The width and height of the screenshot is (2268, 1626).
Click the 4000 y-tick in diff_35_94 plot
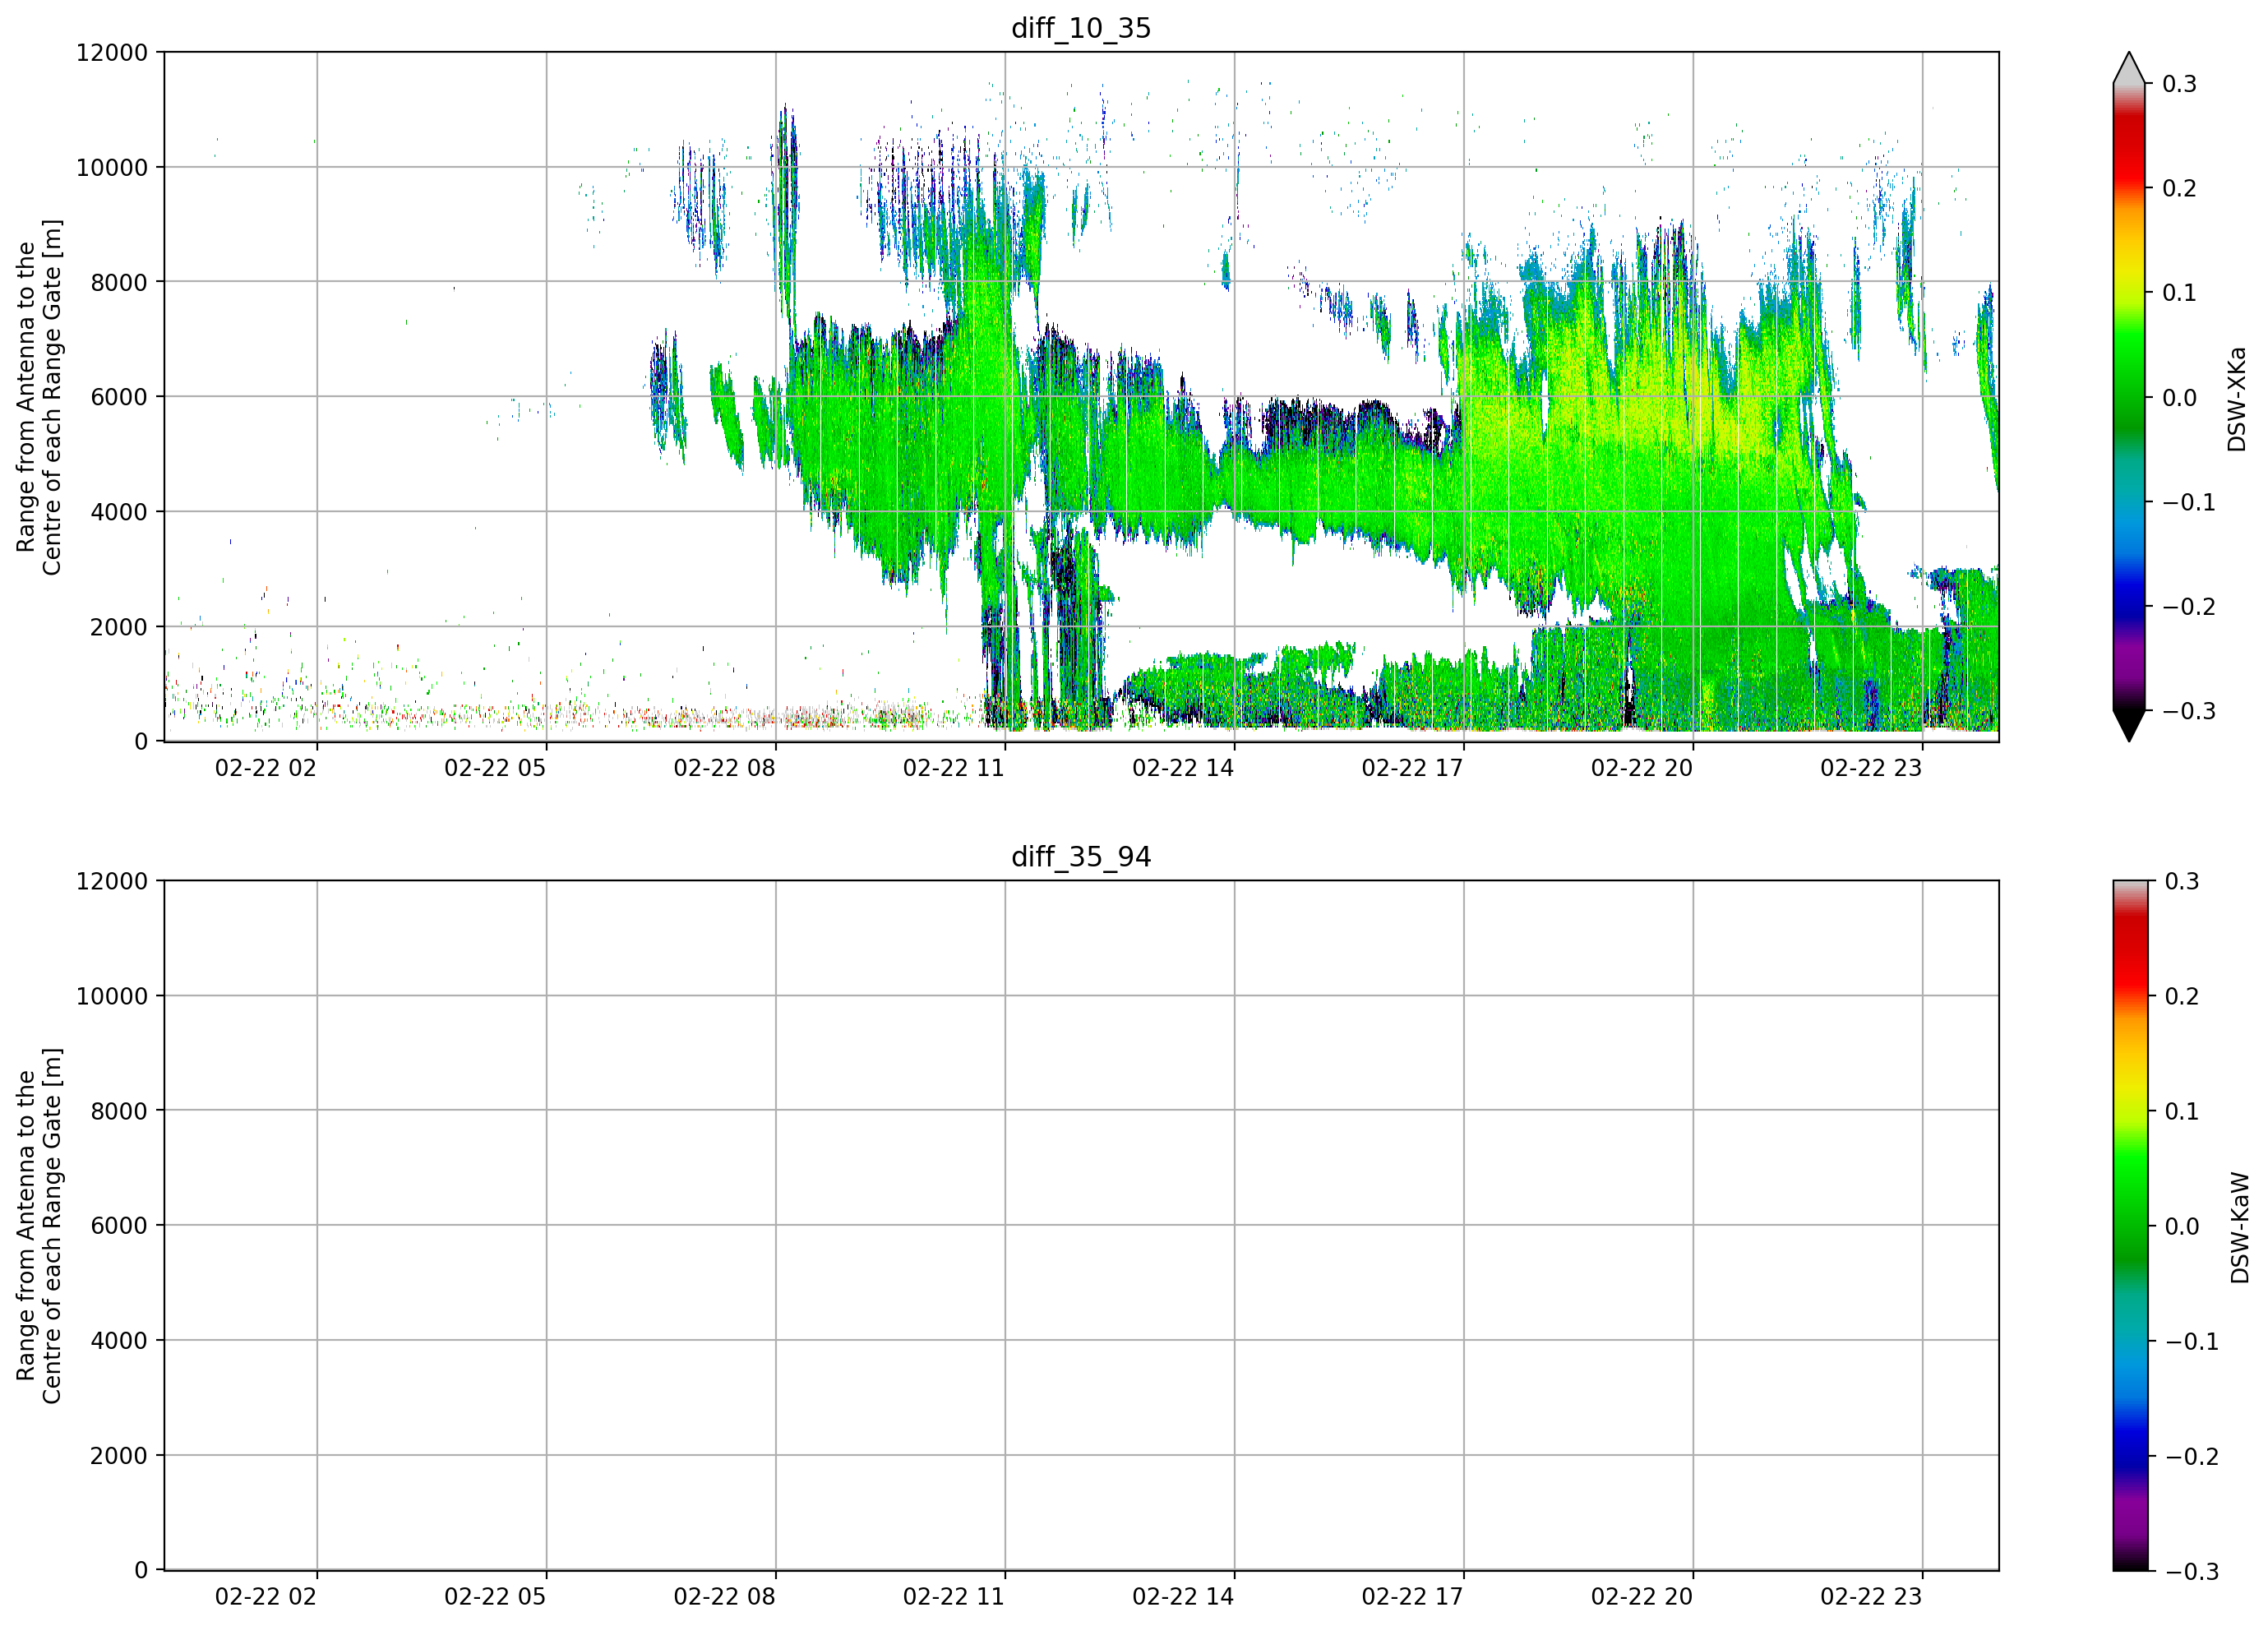coord(119,1341)
